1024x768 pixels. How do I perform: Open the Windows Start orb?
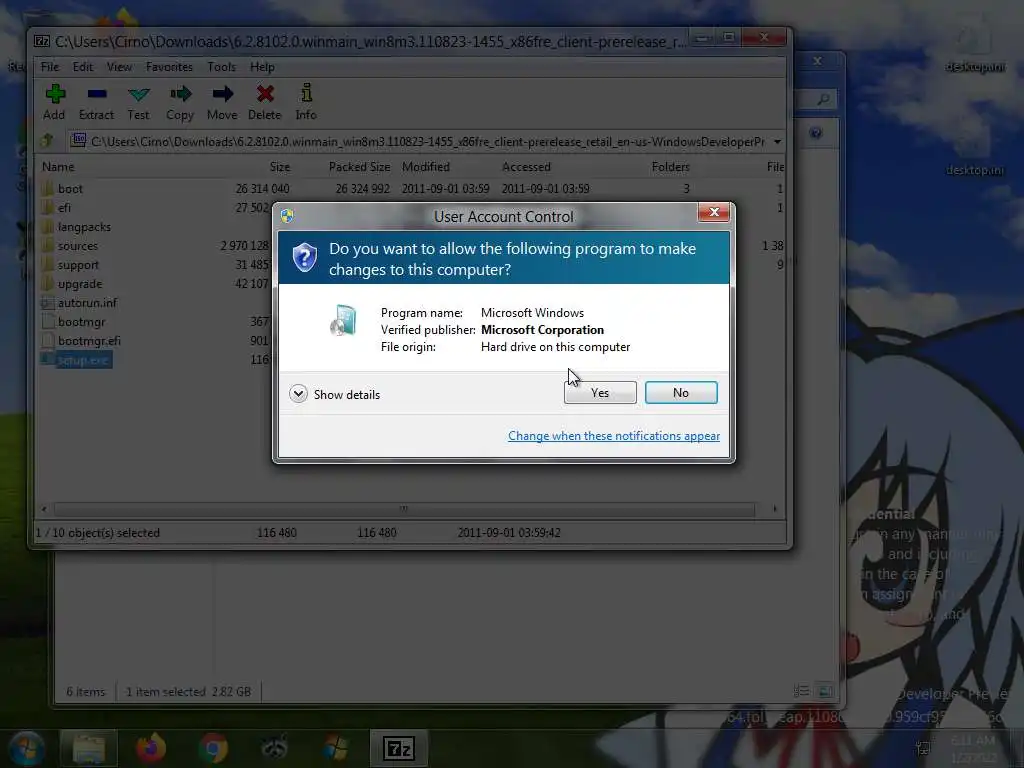click(25, 748)
